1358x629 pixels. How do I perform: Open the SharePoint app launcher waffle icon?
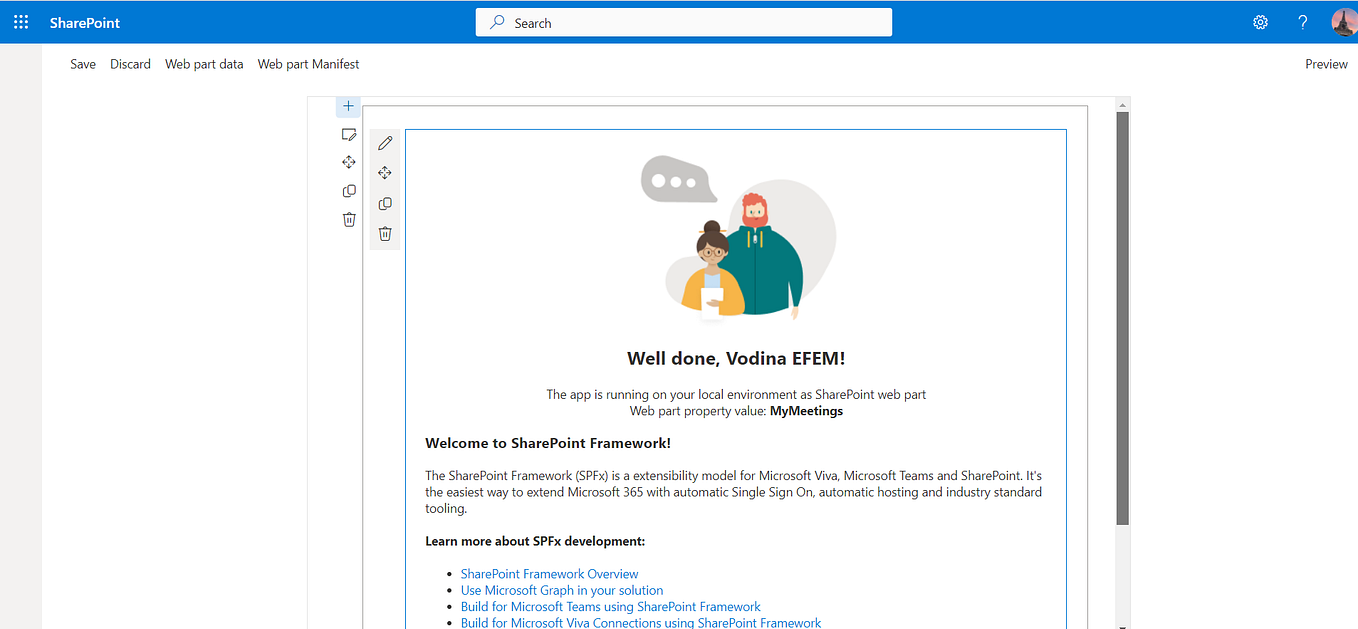[21, 21]
